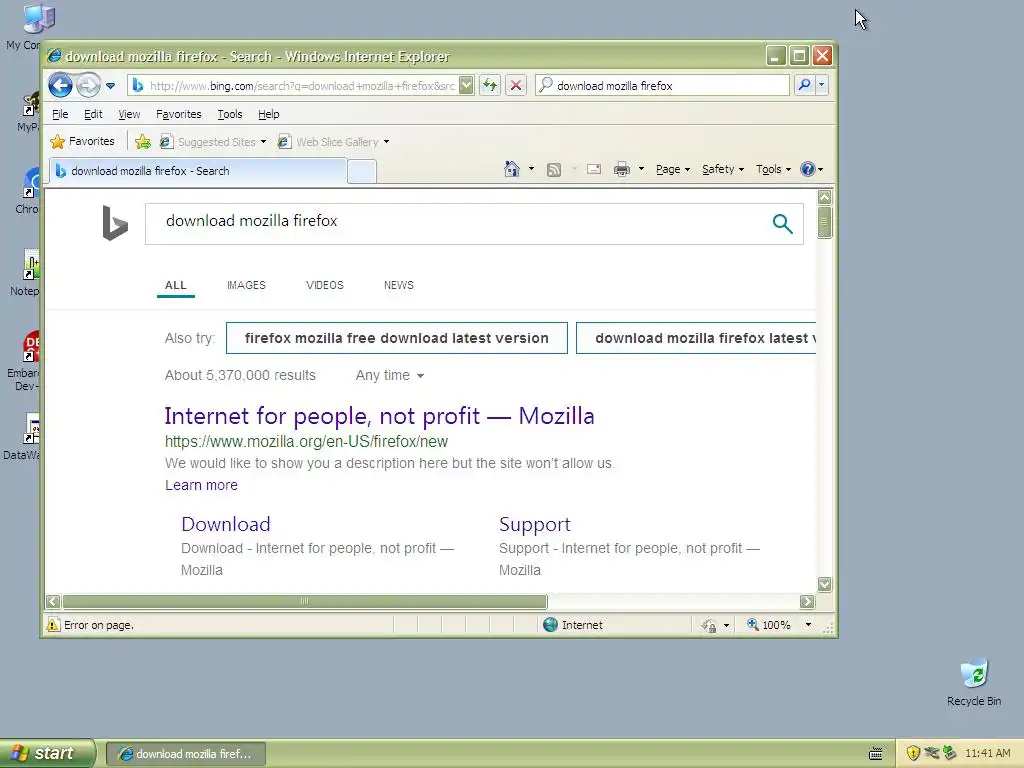Select the ALL results tab
Image resolution: width=1024 pixels, height=768 pixels.
(176, 285)
